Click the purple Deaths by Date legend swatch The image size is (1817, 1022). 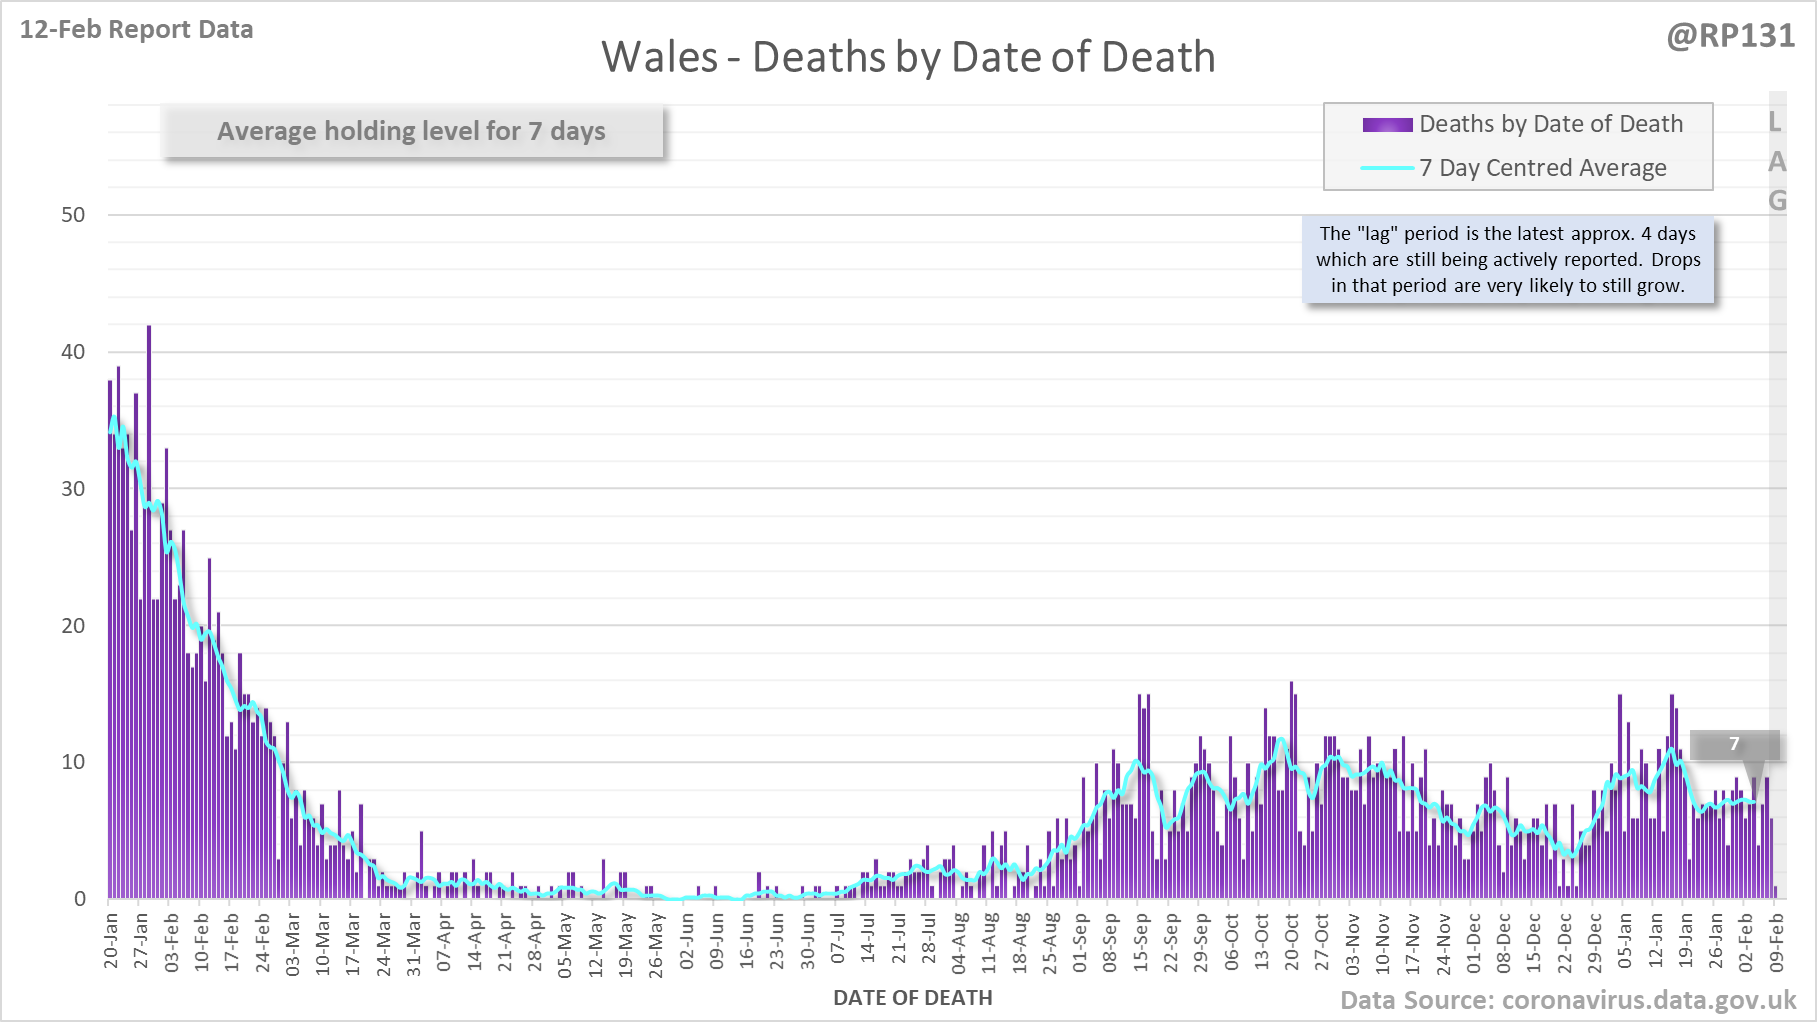click(x=1387, y=125)
